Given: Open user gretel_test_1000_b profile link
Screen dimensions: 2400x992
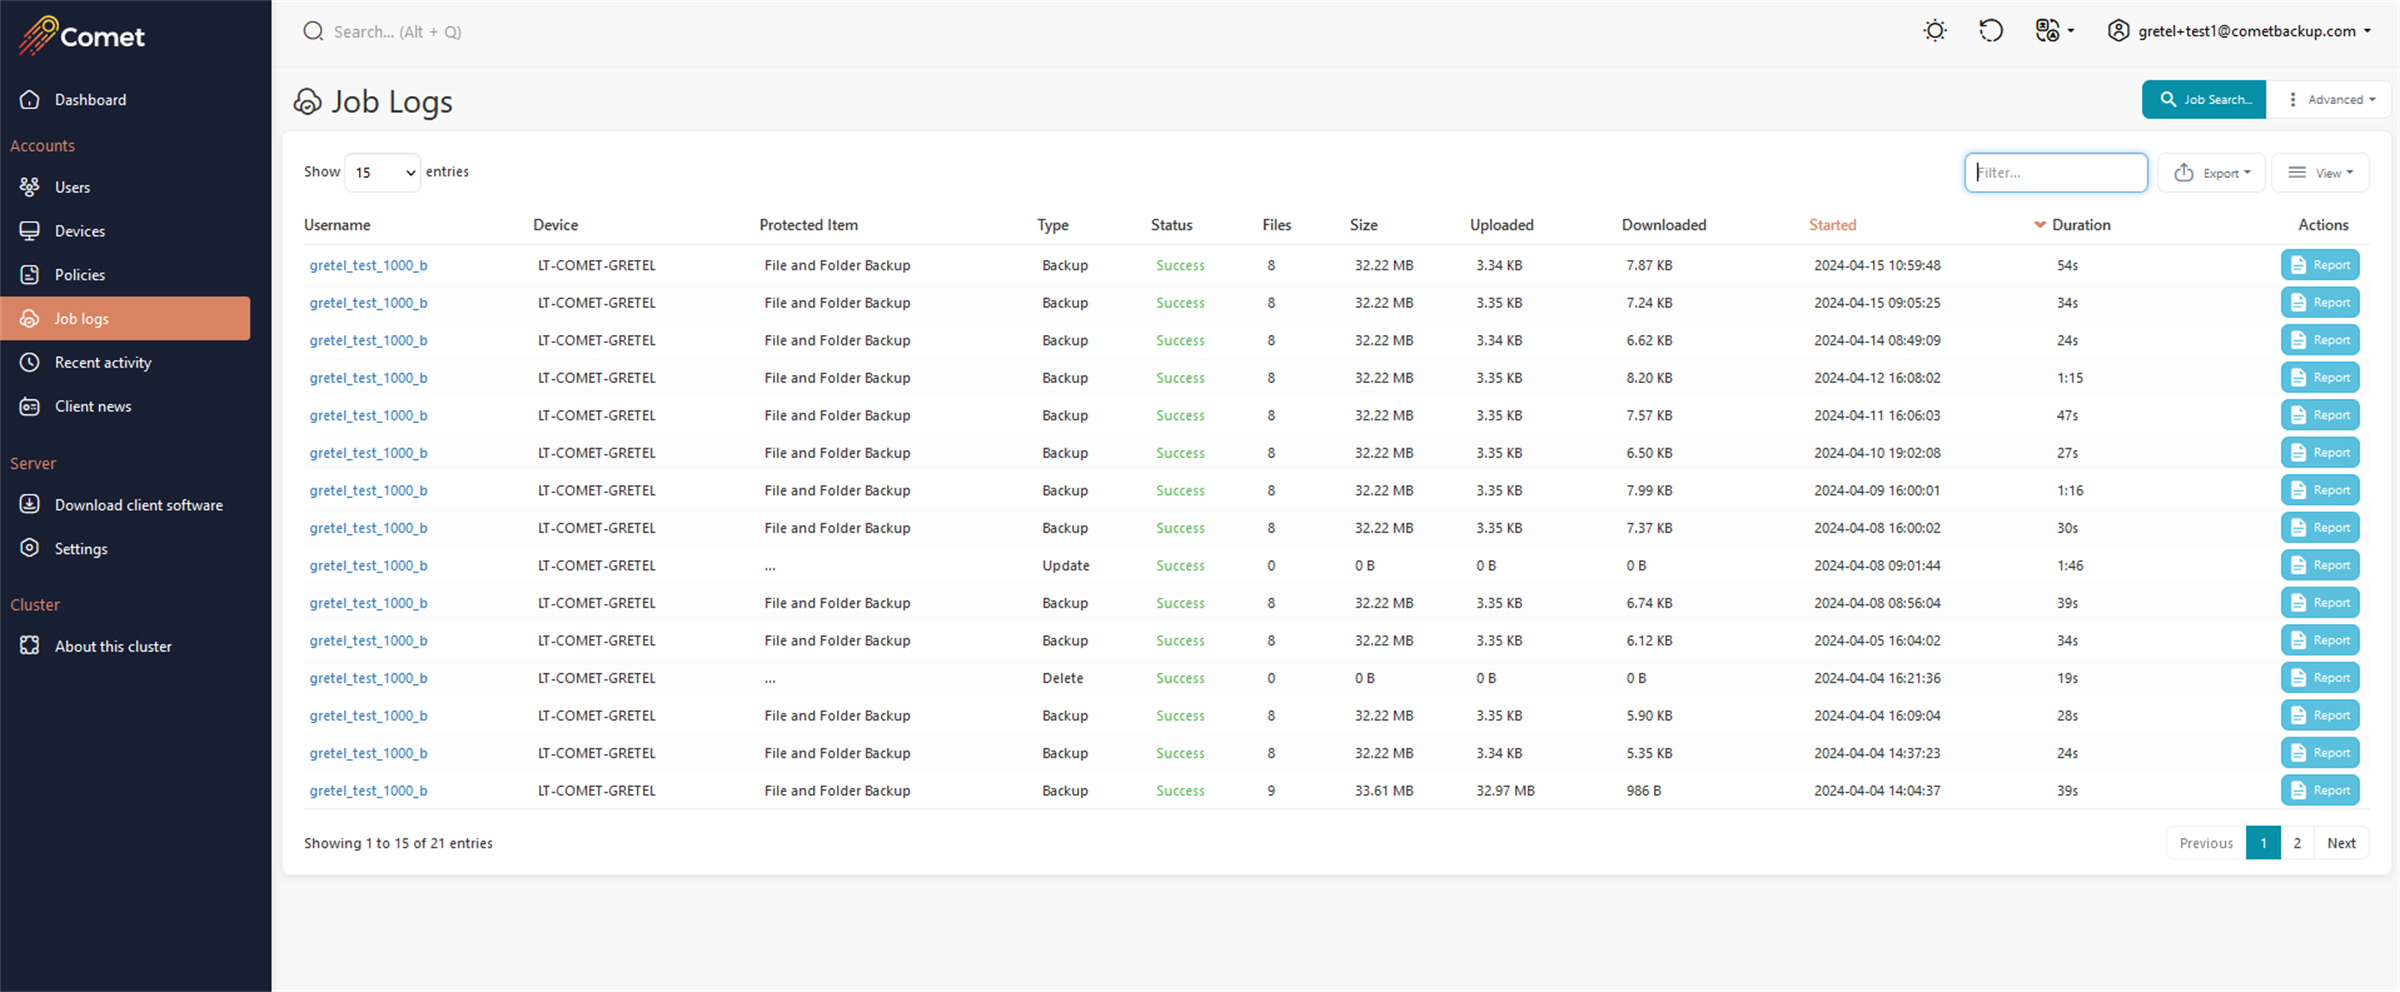Looking at the screenshot, I should 368,265.
